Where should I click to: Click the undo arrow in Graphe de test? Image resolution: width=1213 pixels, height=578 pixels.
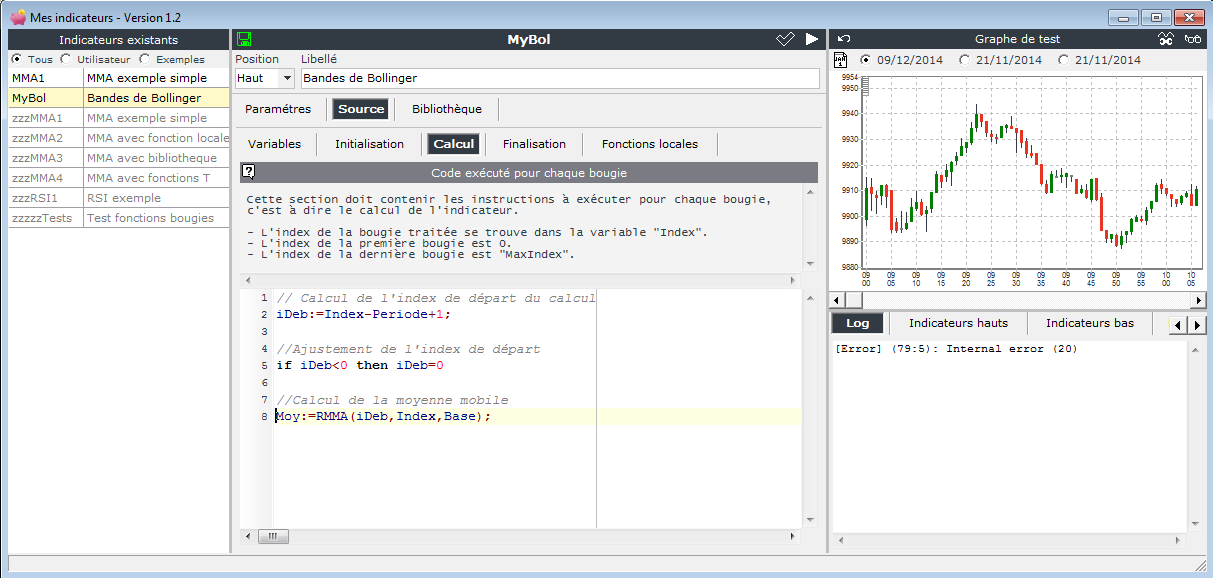tap(843, 40)
